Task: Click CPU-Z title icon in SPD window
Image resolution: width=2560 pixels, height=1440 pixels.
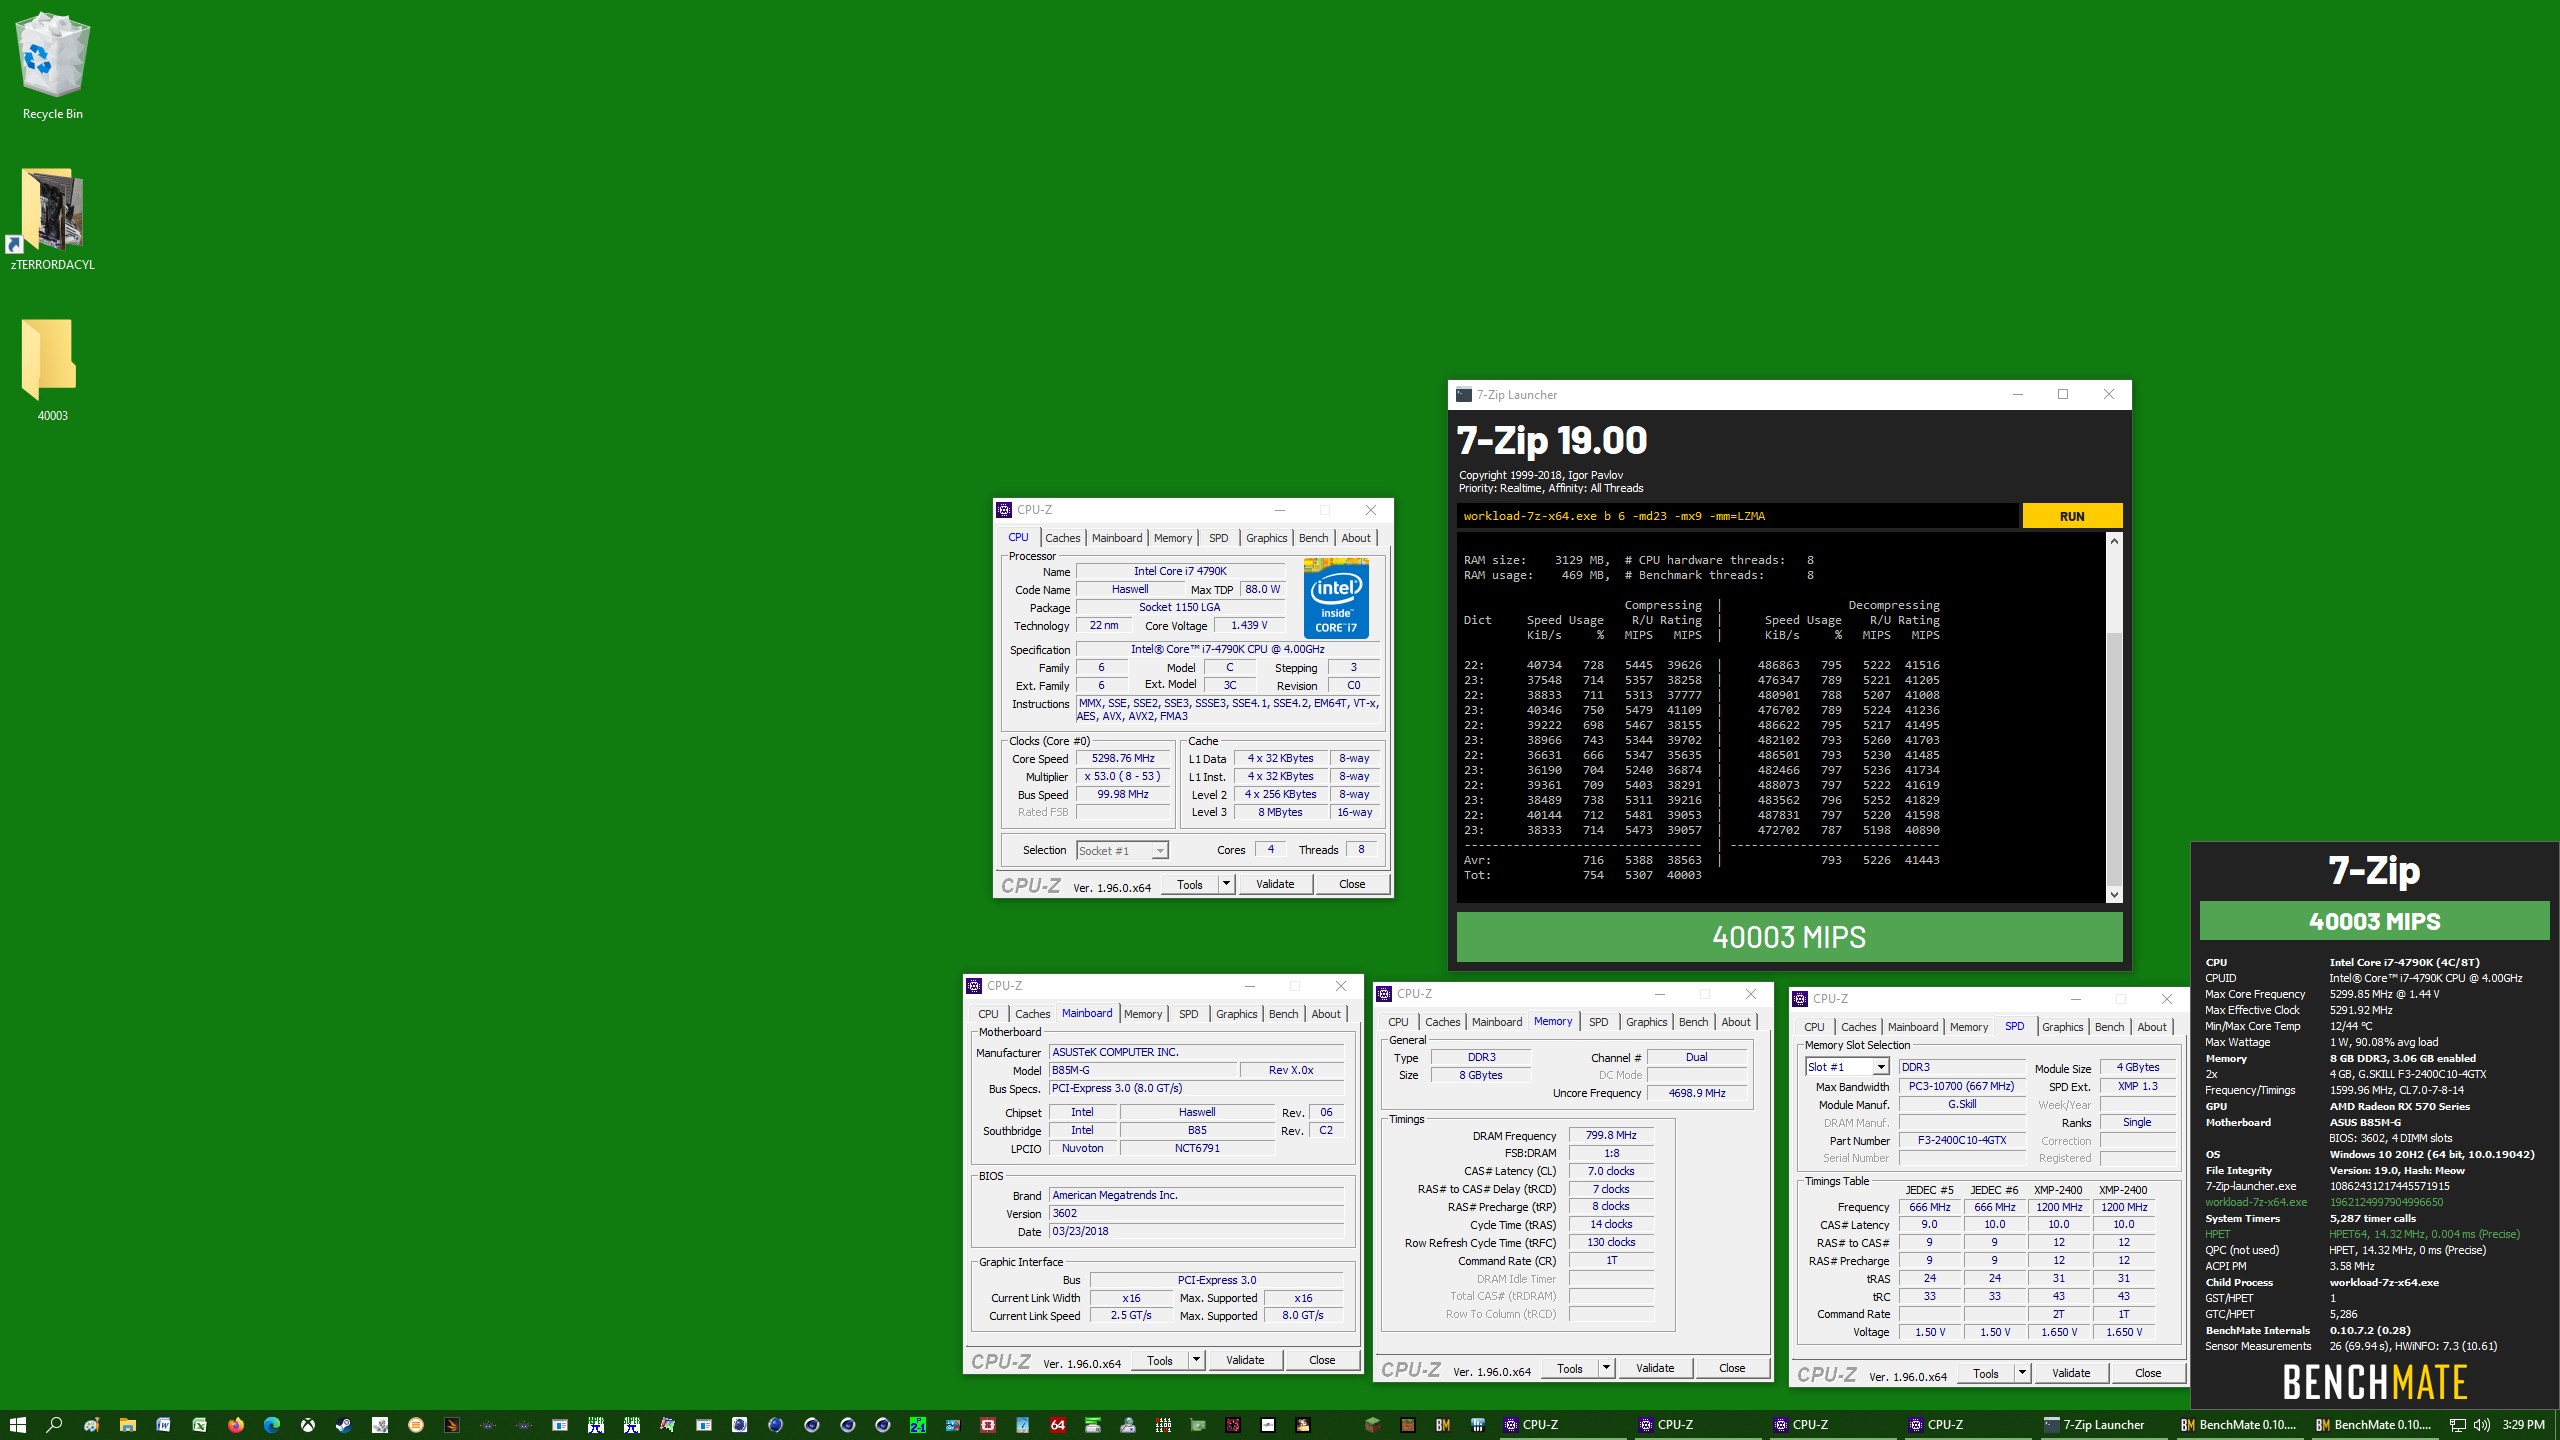Action: tap(1800, 999)
